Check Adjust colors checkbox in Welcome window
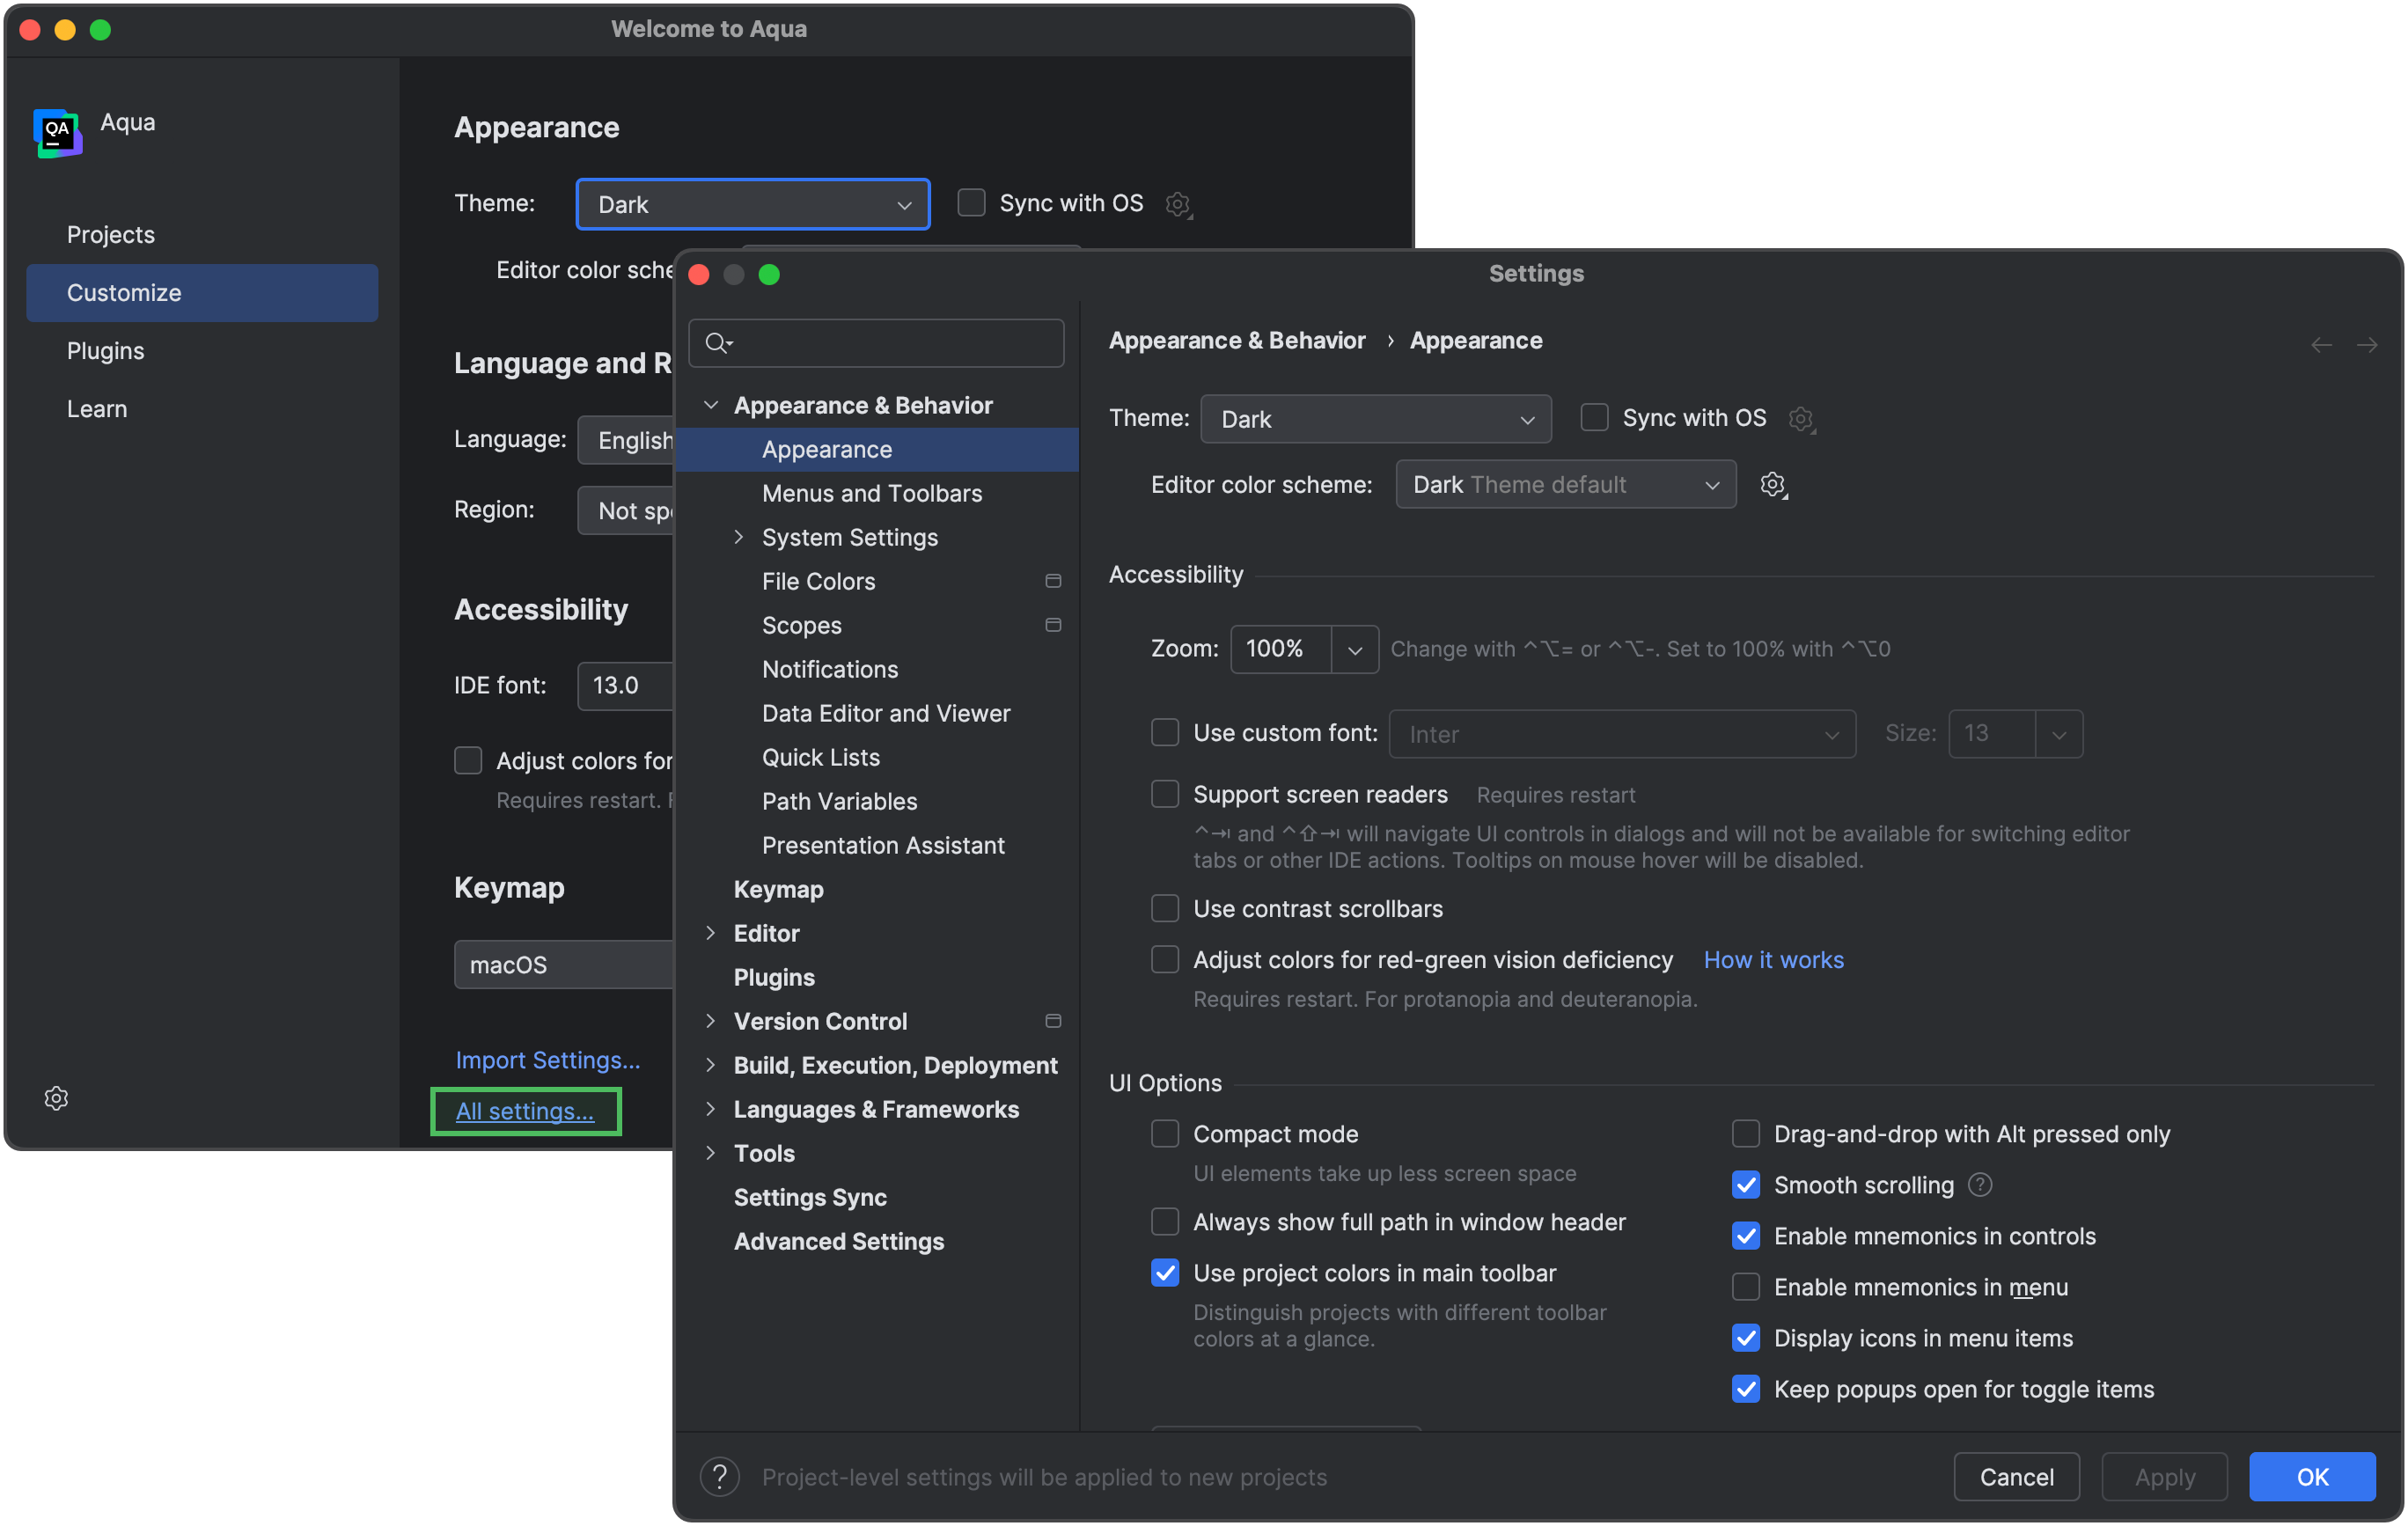The image size is (2408, 1526). [x=468, y=761]
